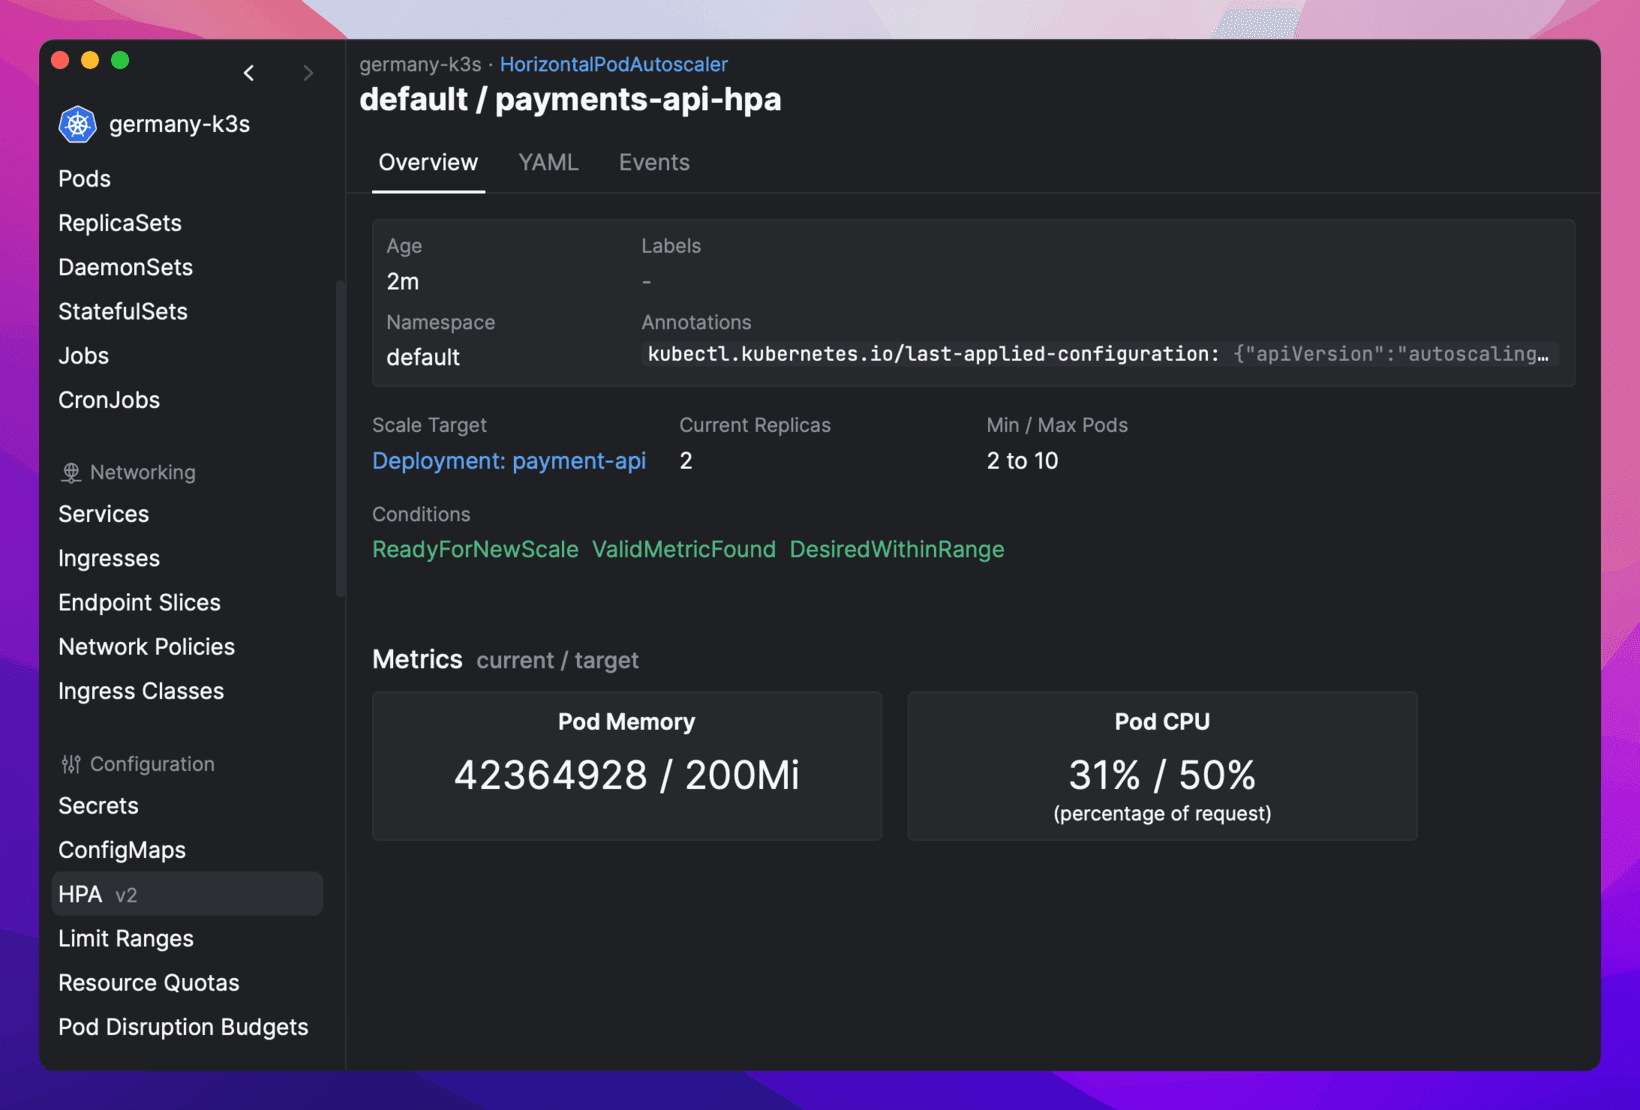Click the Configuration sliders icon in the sidebar

pyautogui.click(x=70, y=763)
